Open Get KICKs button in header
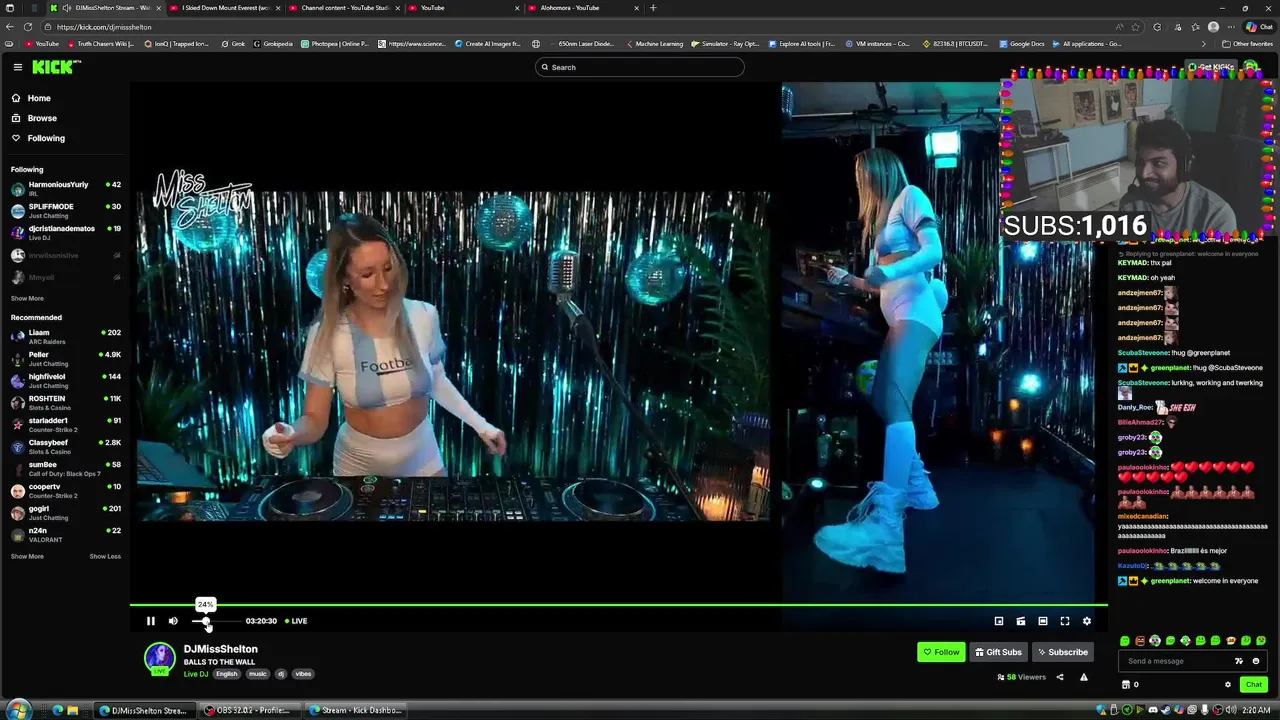Screen dimensions: 1280x720 pyautogui.click(x=1210, y=67)
